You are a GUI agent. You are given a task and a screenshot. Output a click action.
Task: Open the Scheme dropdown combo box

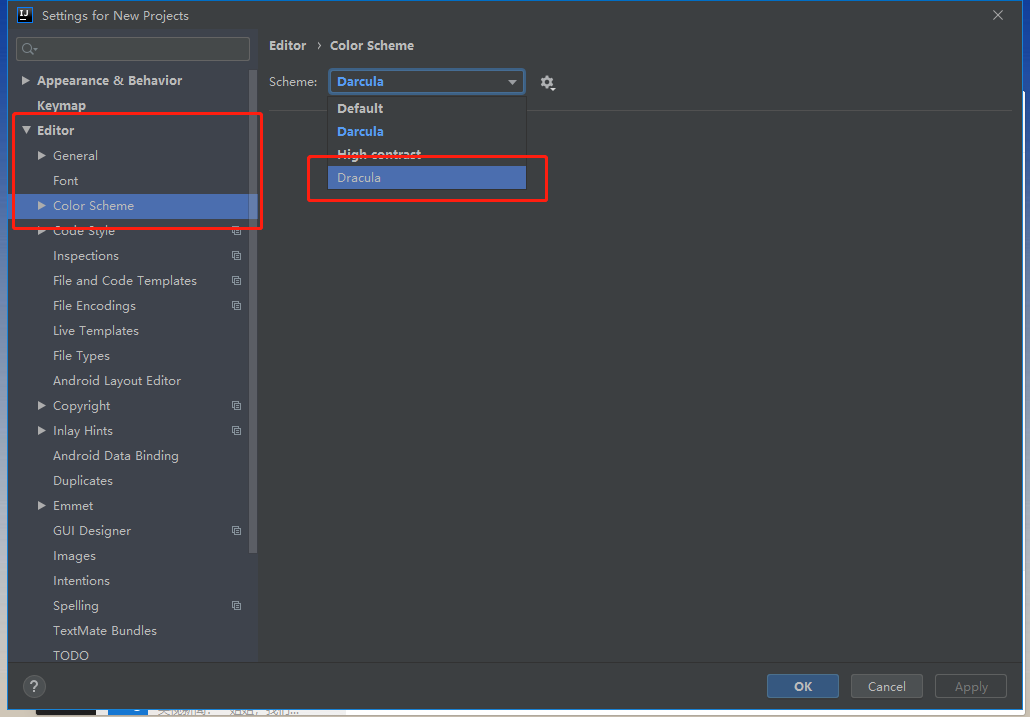[x=427, y=82]
